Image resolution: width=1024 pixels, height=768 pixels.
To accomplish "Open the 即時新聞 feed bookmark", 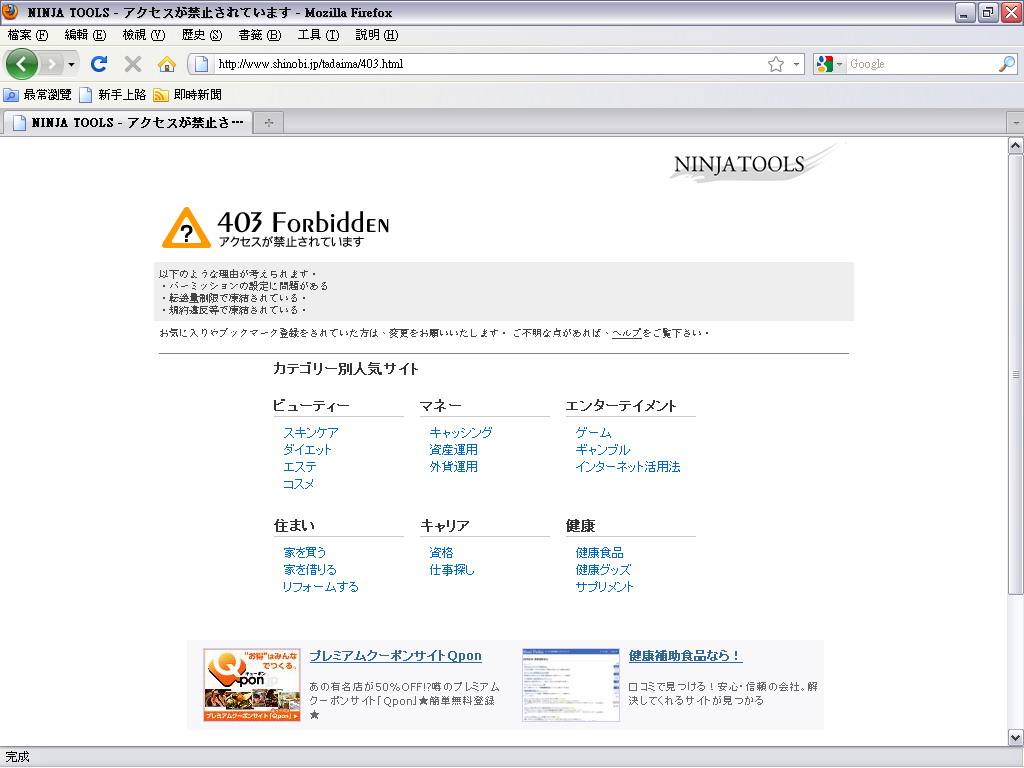I will coord(187,95).
